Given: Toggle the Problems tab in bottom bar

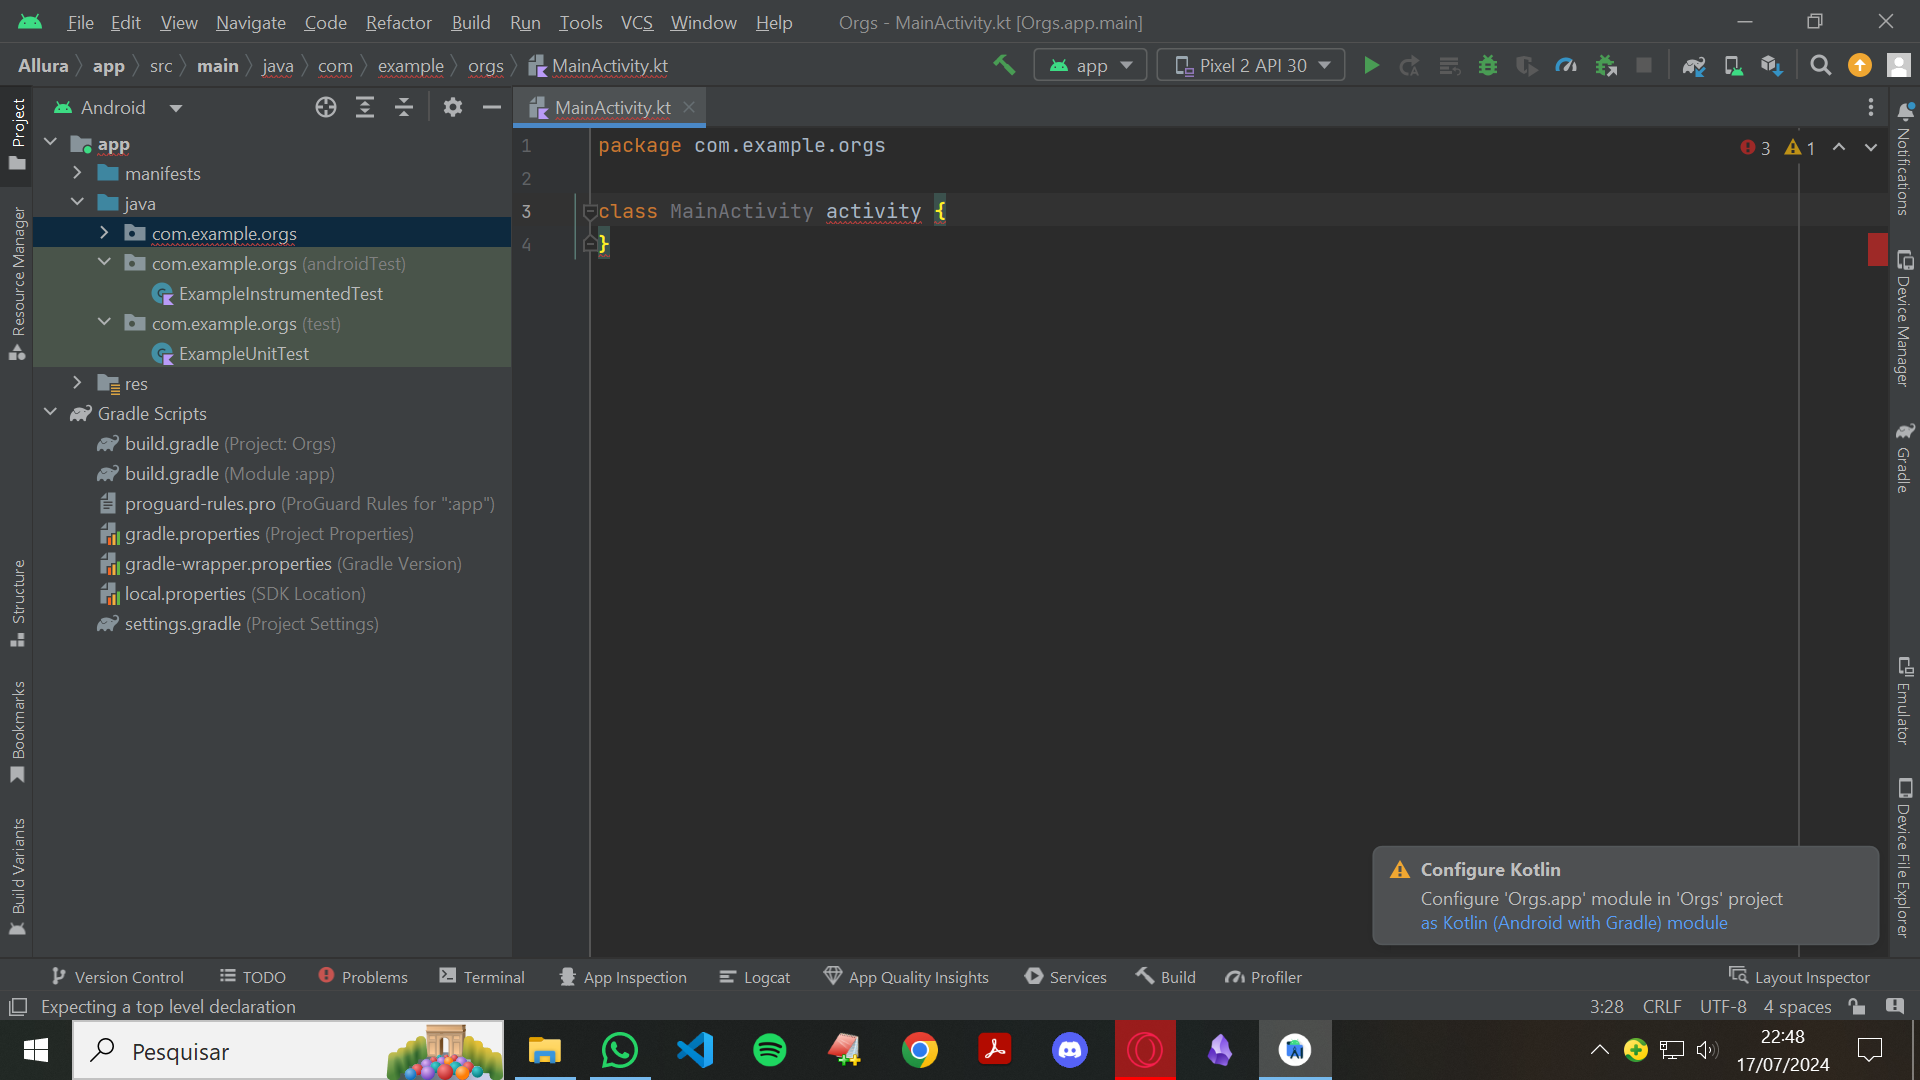Looking at the screenshot, I should pyautogui.click(x=361, y=977).
